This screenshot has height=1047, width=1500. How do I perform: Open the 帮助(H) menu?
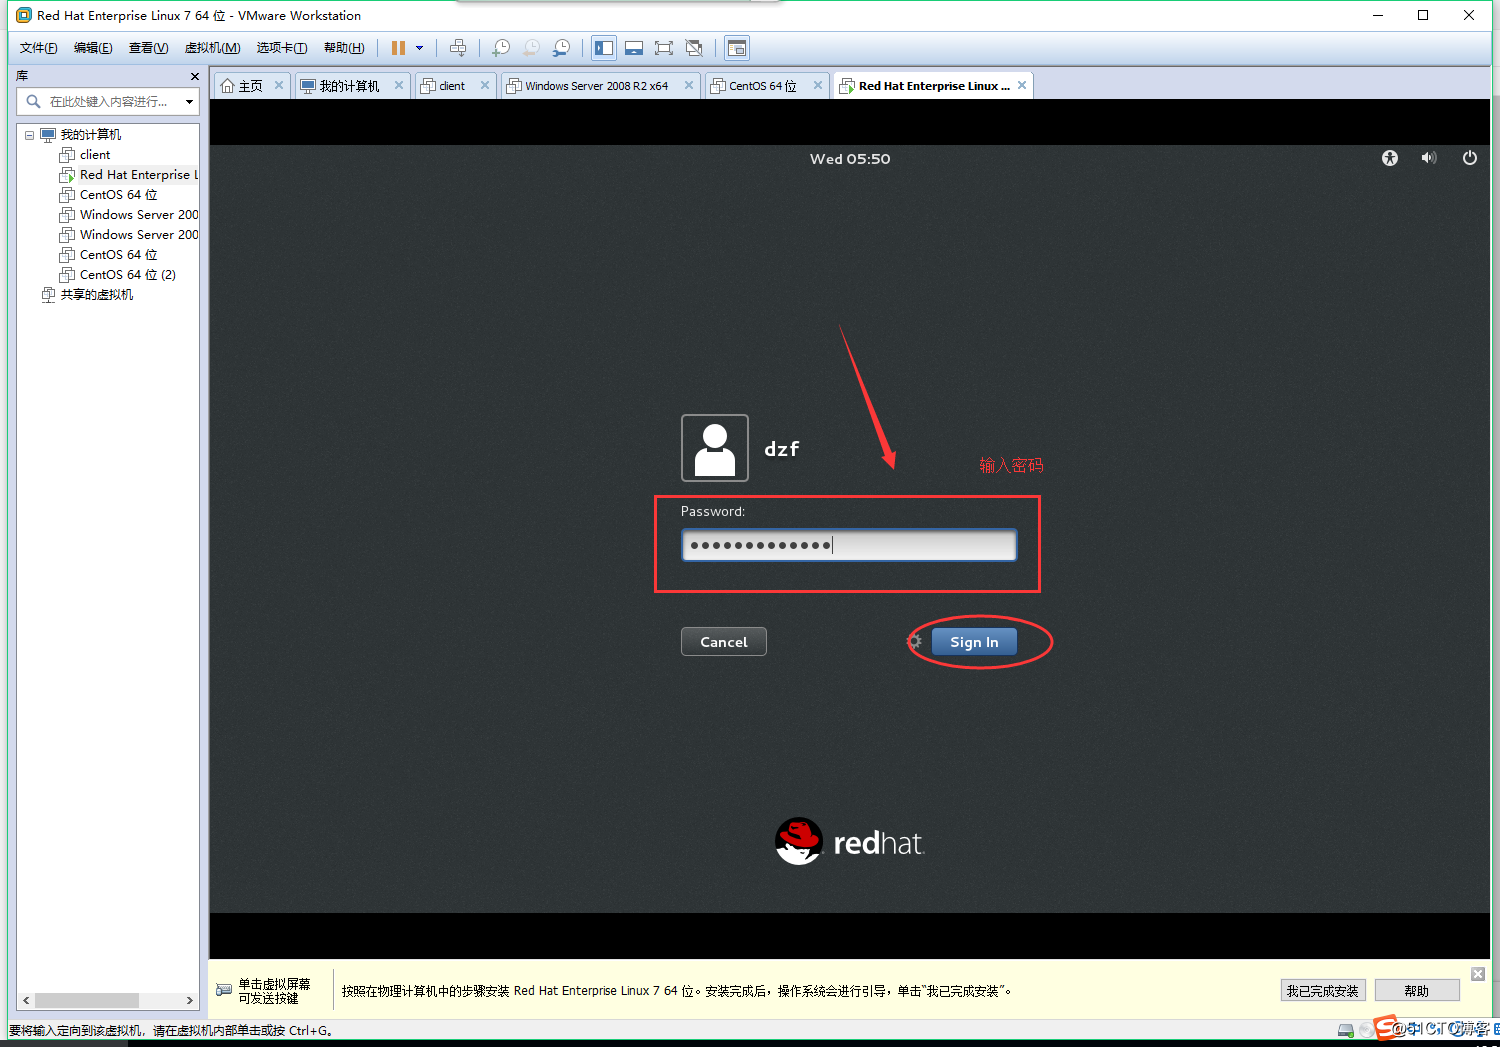344,48
